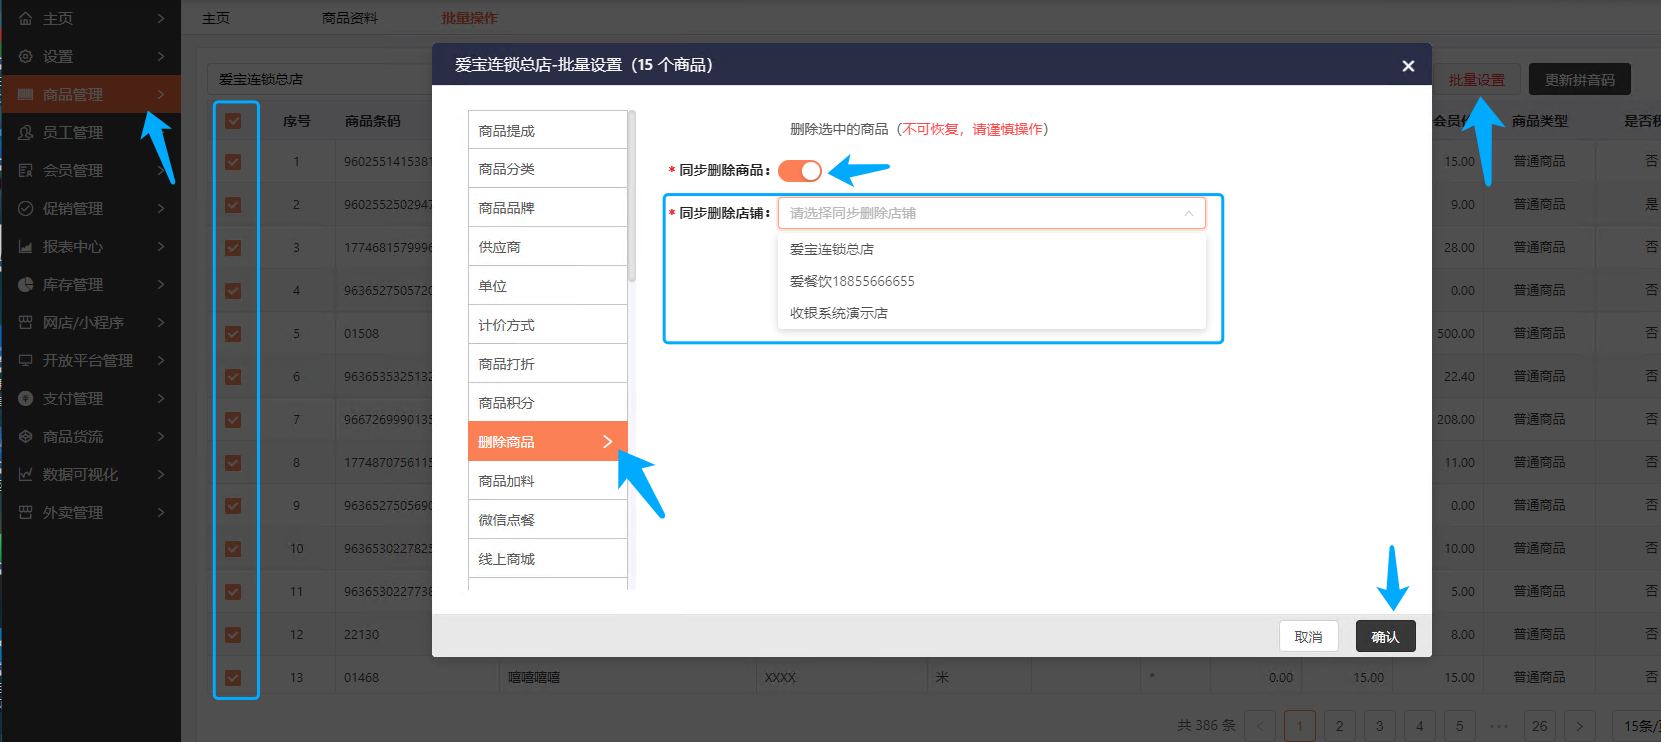Confirm deletion with the 确认 button
1661x742 pixels.
point(1385,636)
